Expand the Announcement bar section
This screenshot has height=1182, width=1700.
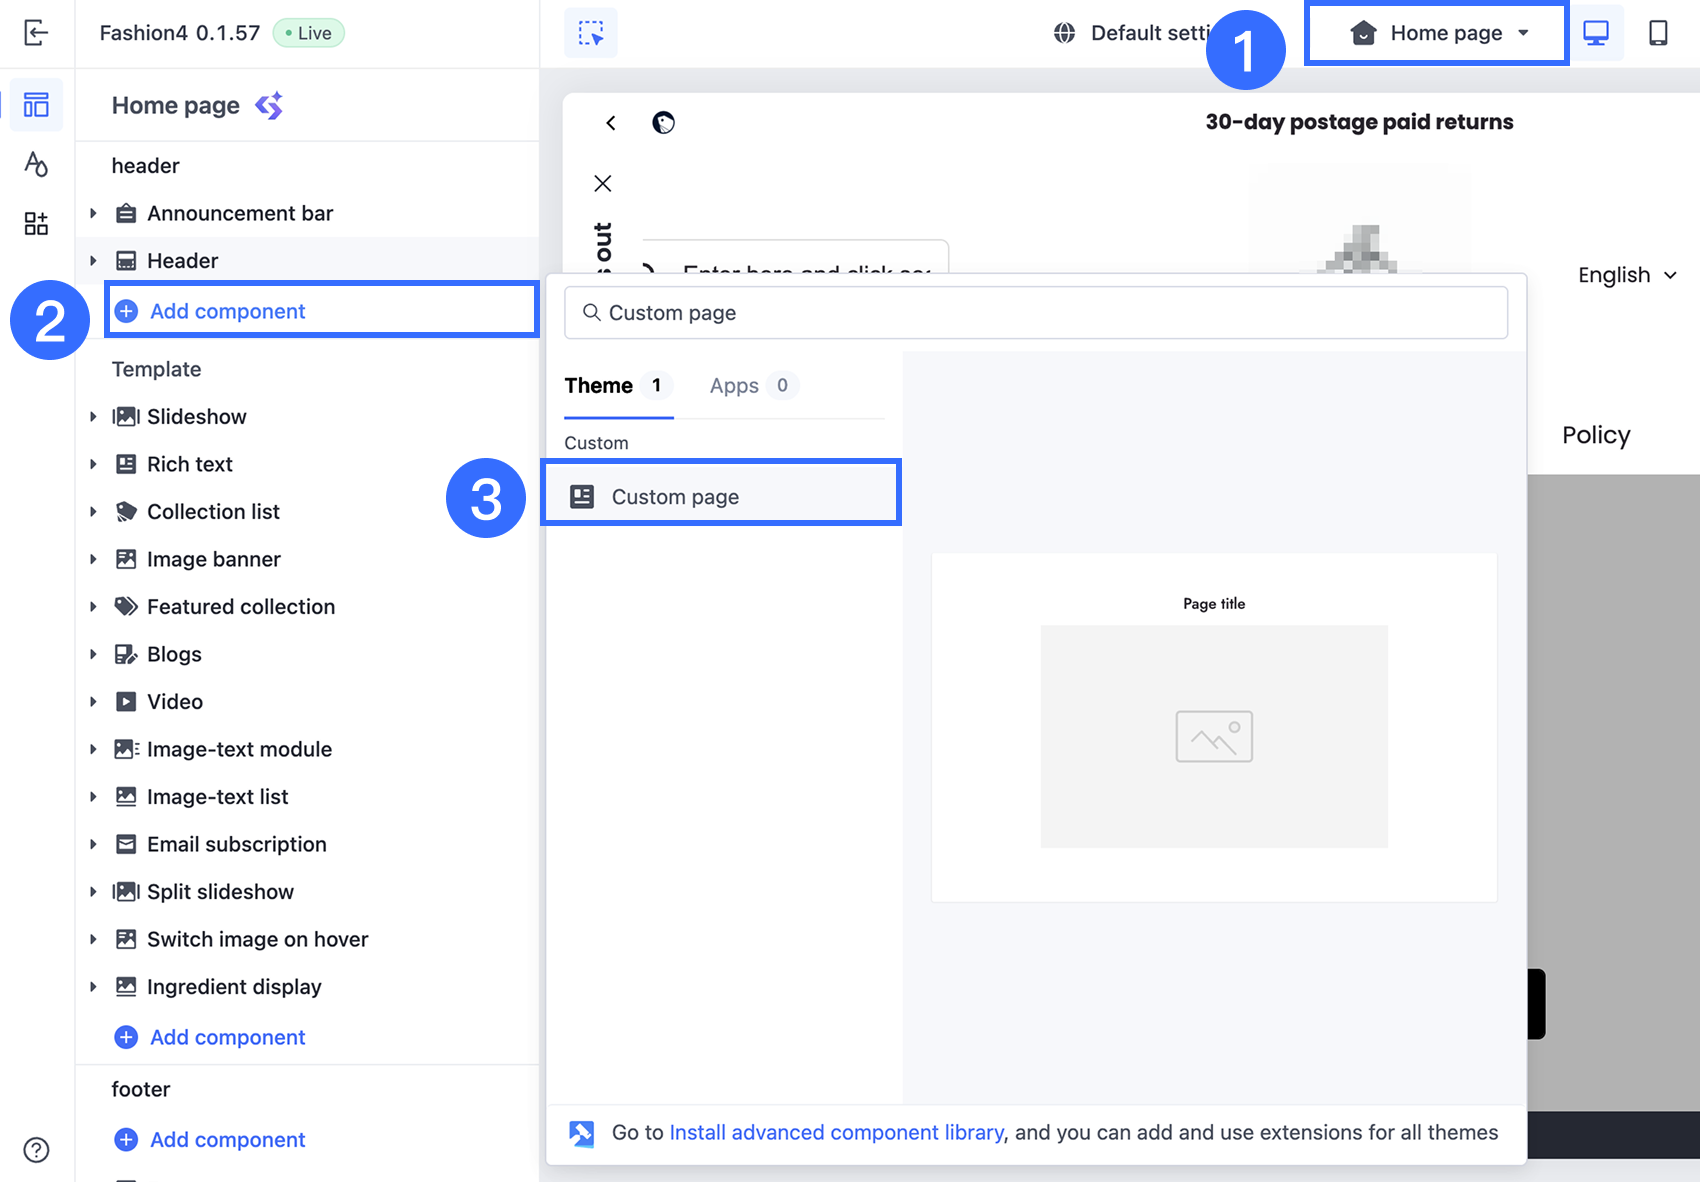tap(93, 213)
